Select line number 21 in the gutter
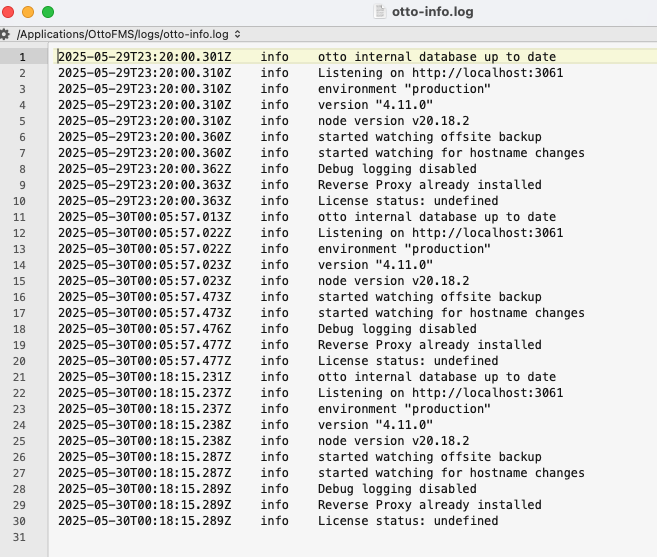Screen dimensions: 657x557 pos(19,377)
